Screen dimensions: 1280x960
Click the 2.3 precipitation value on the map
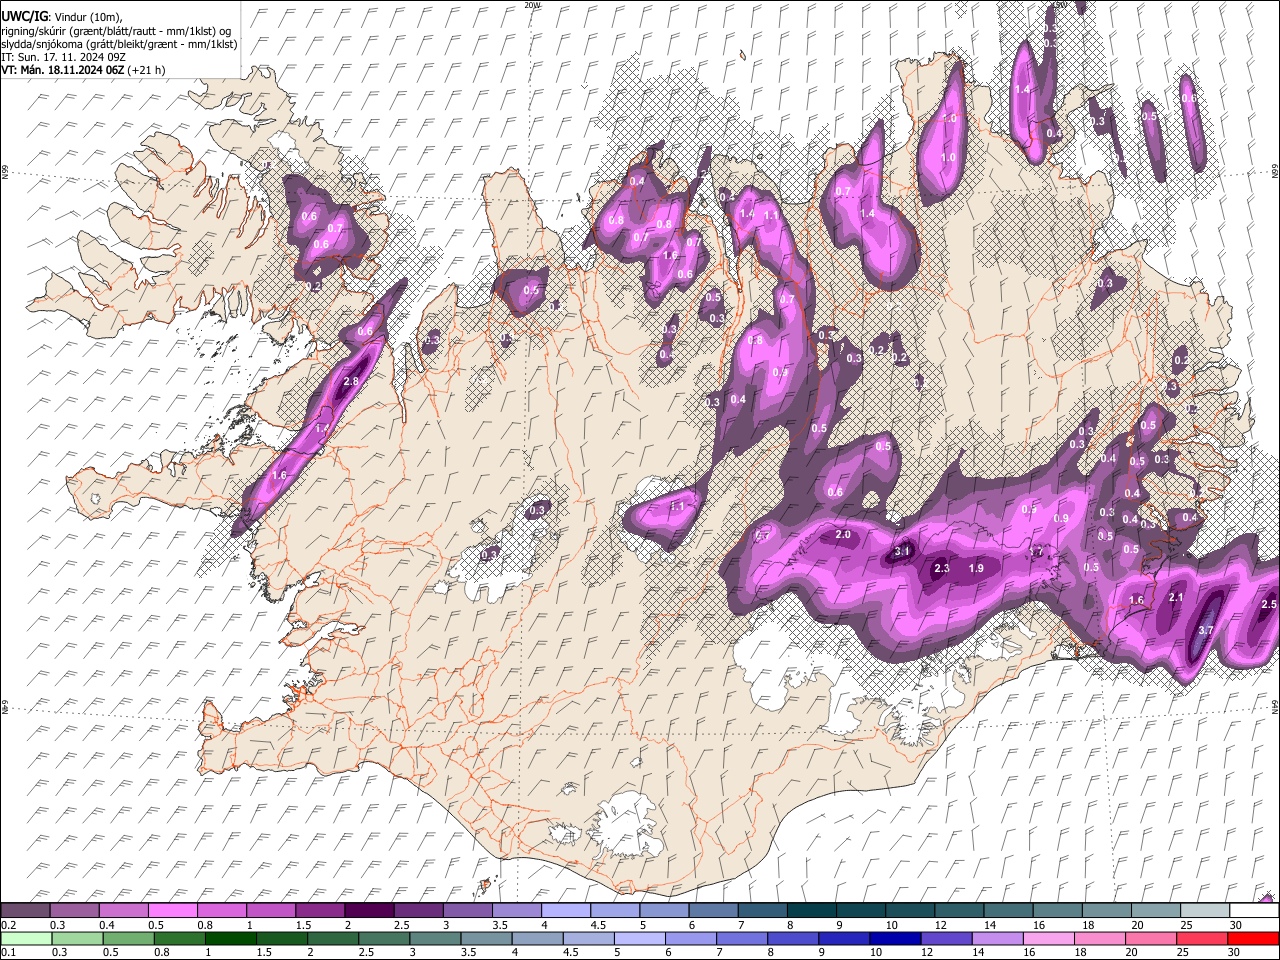pos(941,568)
